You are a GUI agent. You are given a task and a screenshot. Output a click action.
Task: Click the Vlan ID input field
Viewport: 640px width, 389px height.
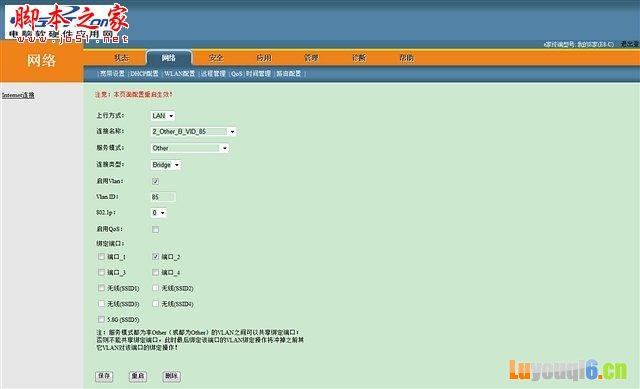point(163,197)
